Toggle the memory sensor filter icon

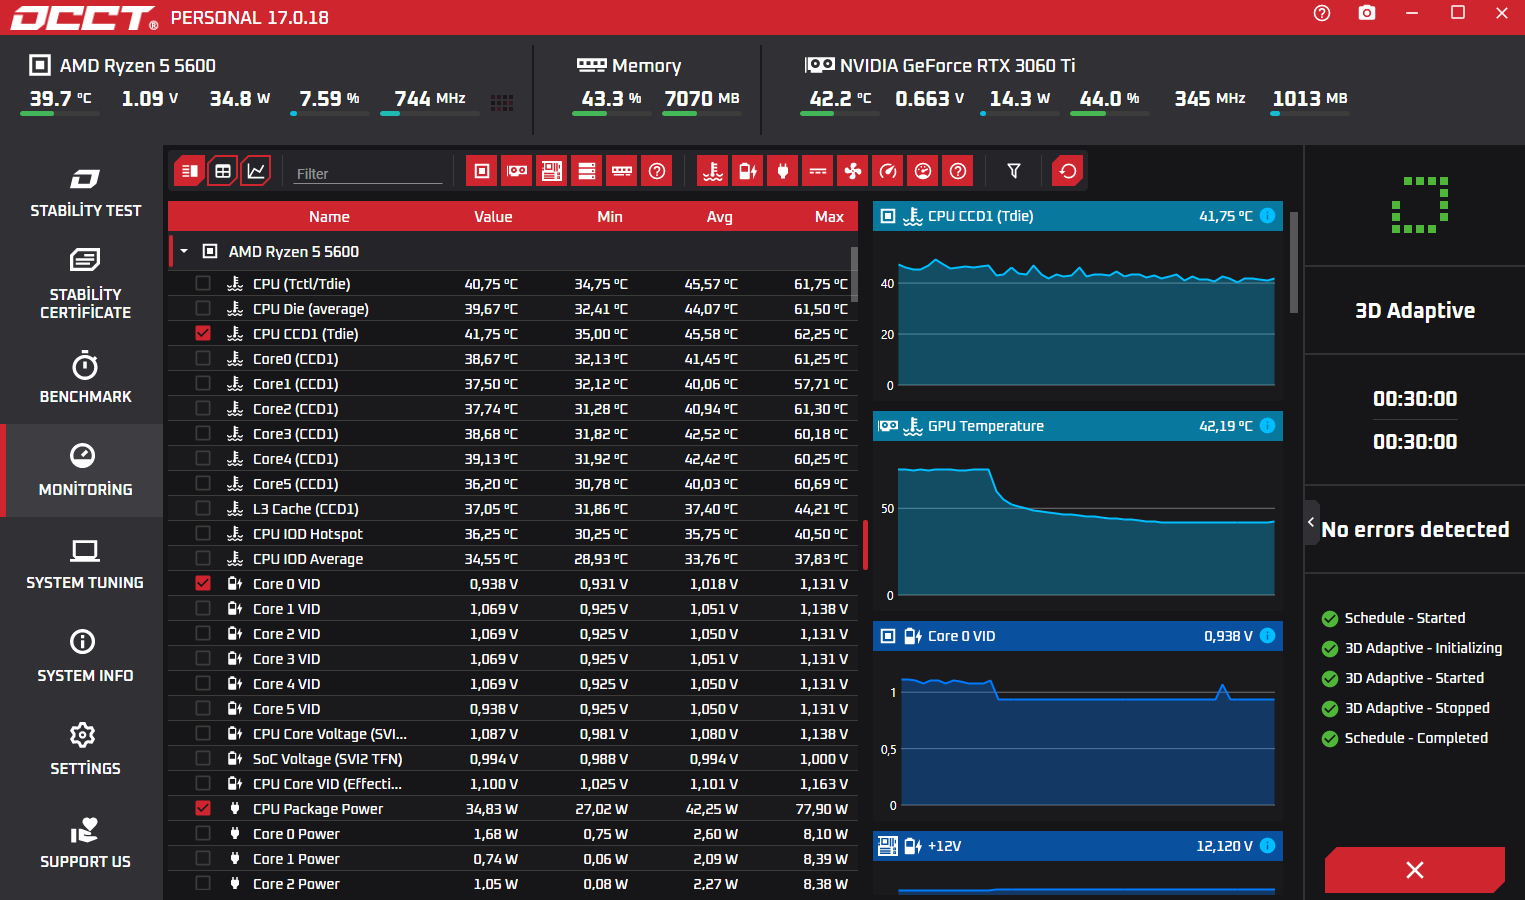pos(622,171)
